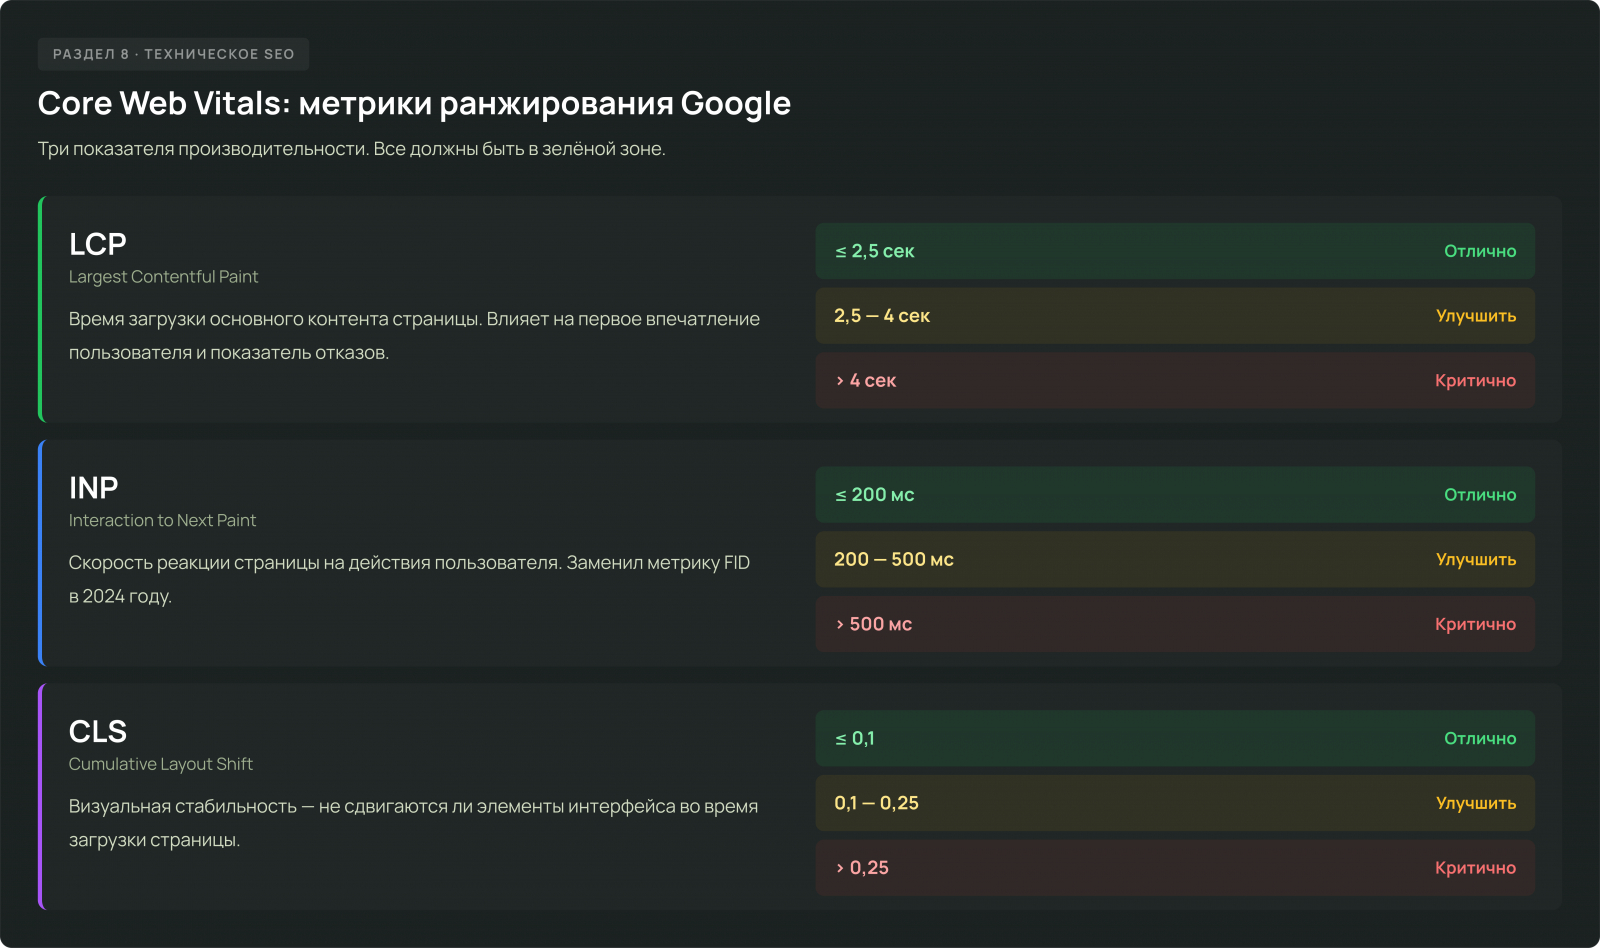Click the yellow "2,5 — 4 сек" row
Screen dimensions: 1600x948
(x=1174, y=316)
